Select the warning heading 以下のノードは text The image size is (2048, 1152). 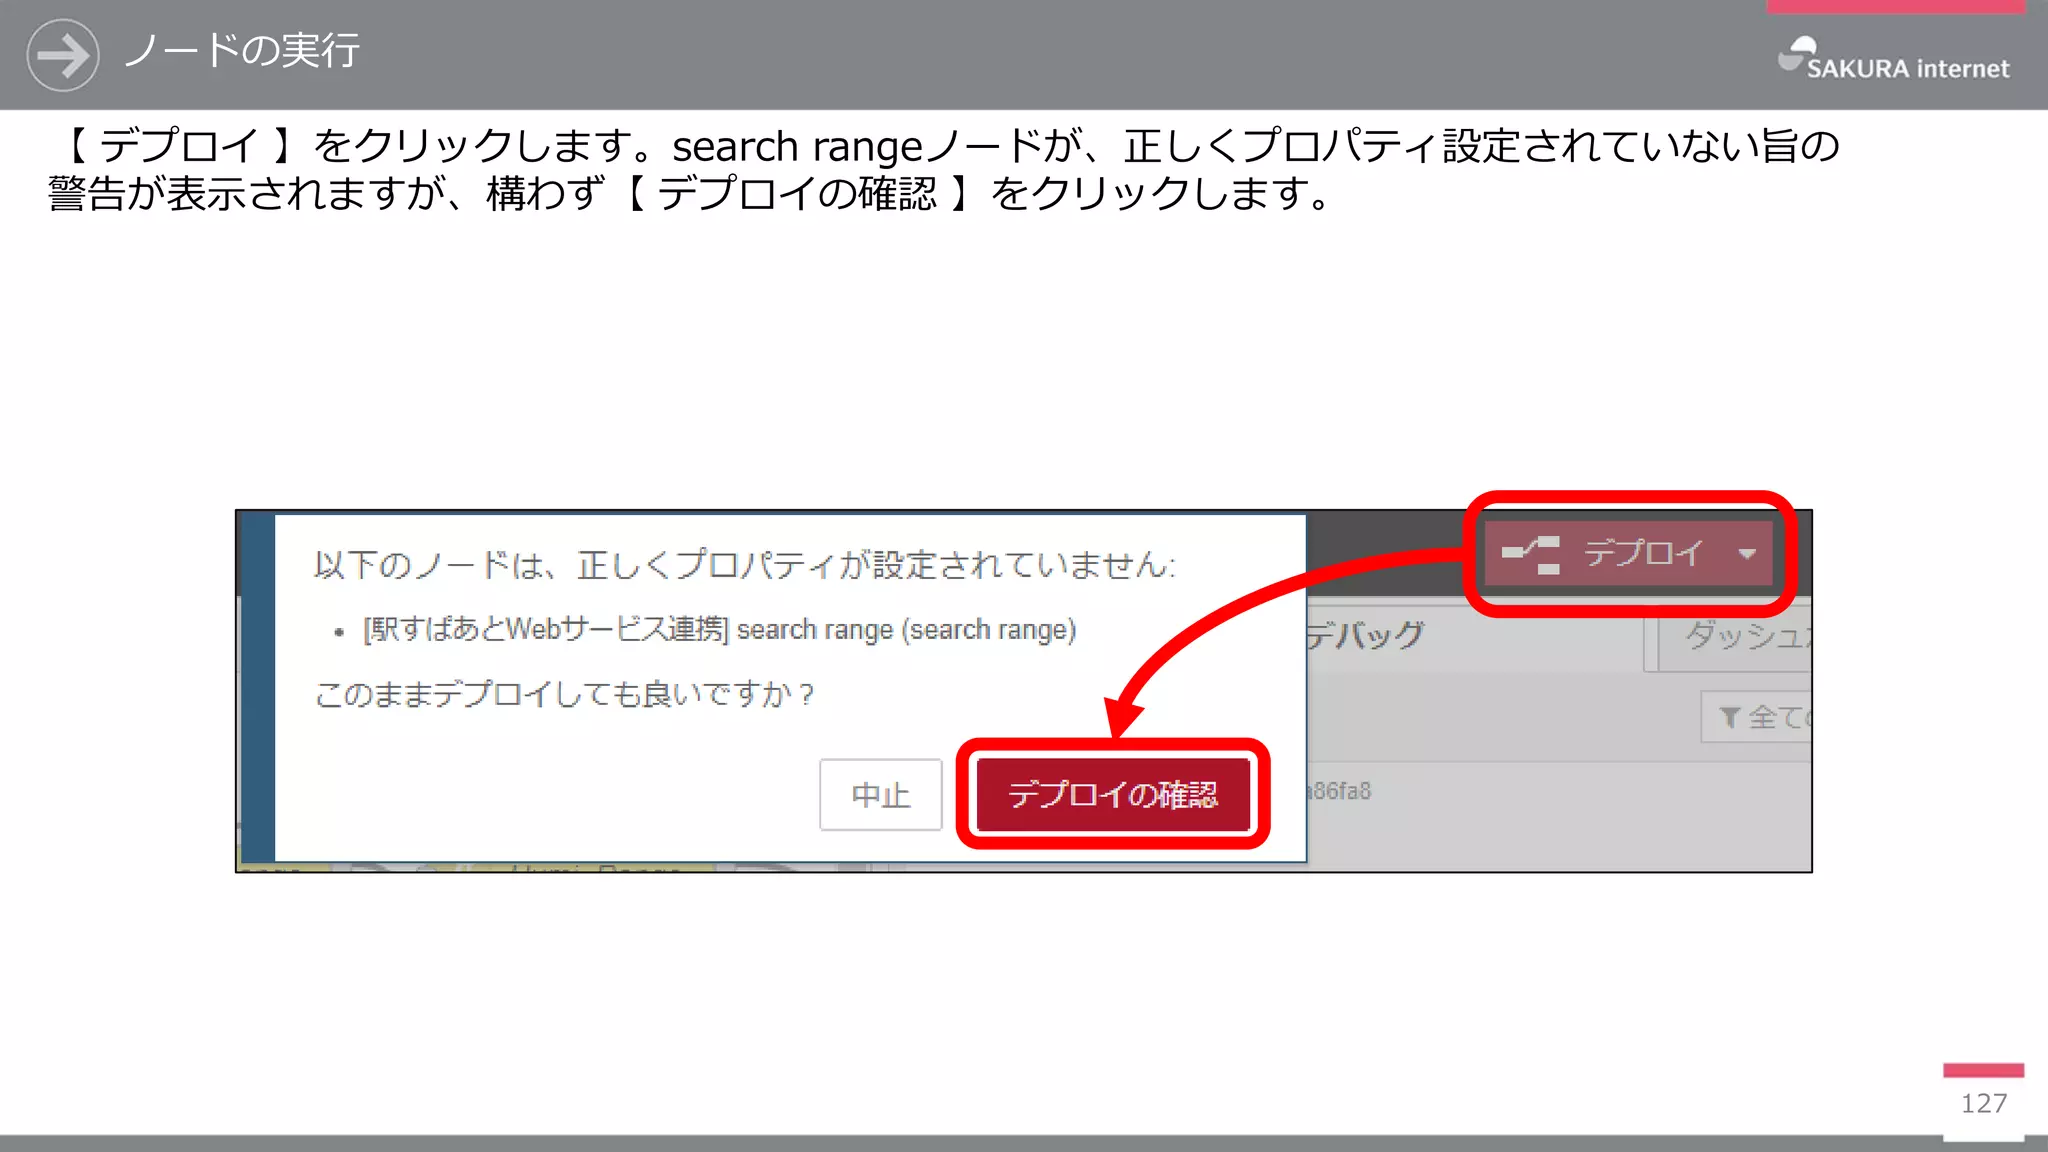tap(745, 565)
